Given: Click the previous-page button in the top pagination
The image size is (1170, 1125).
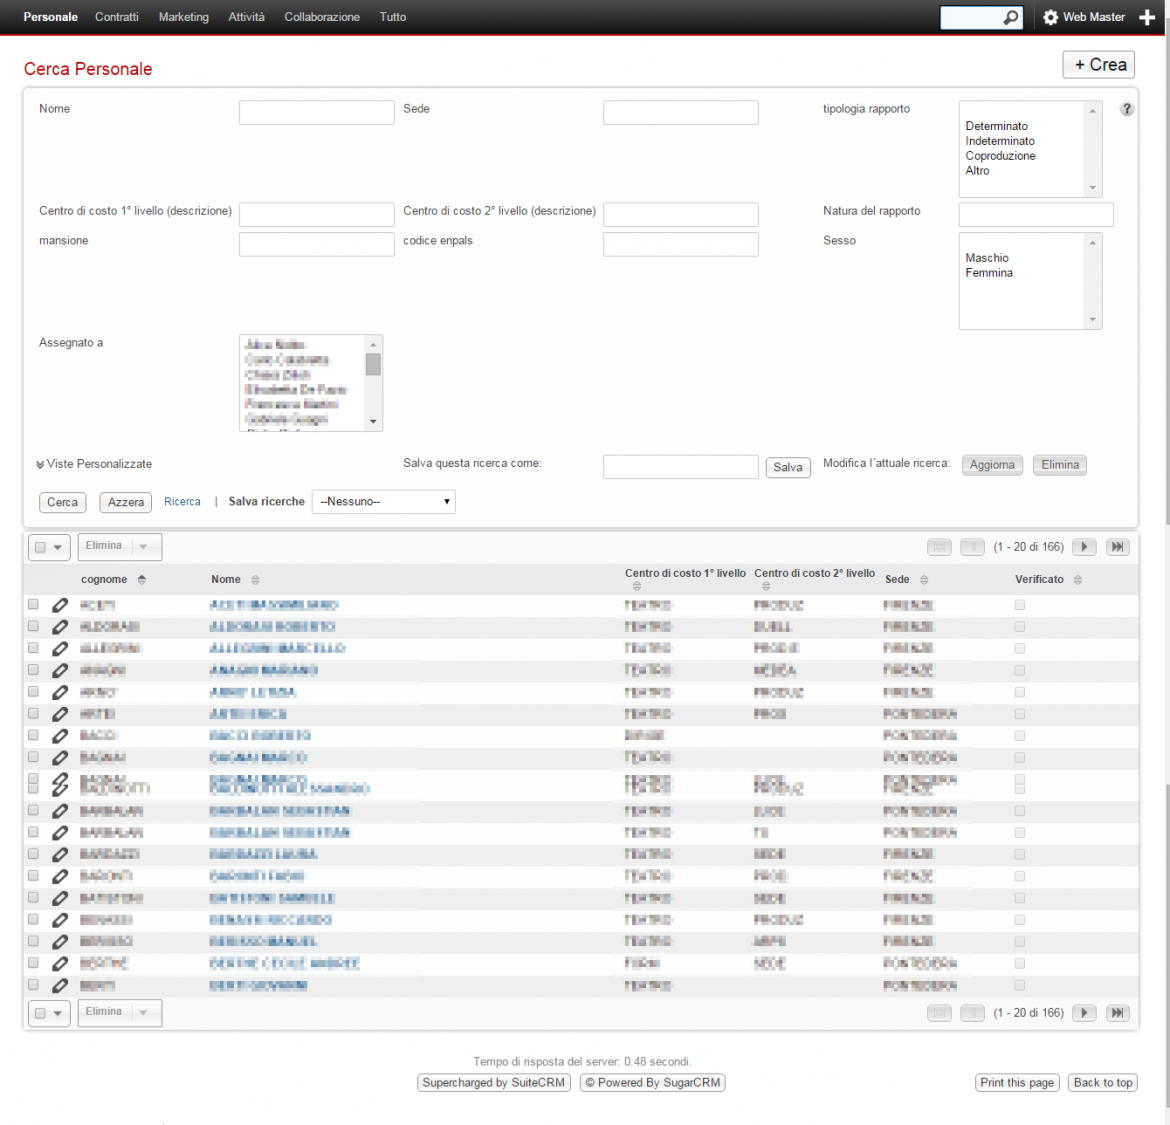Looking at the screenshot, I should click(972, 547).
